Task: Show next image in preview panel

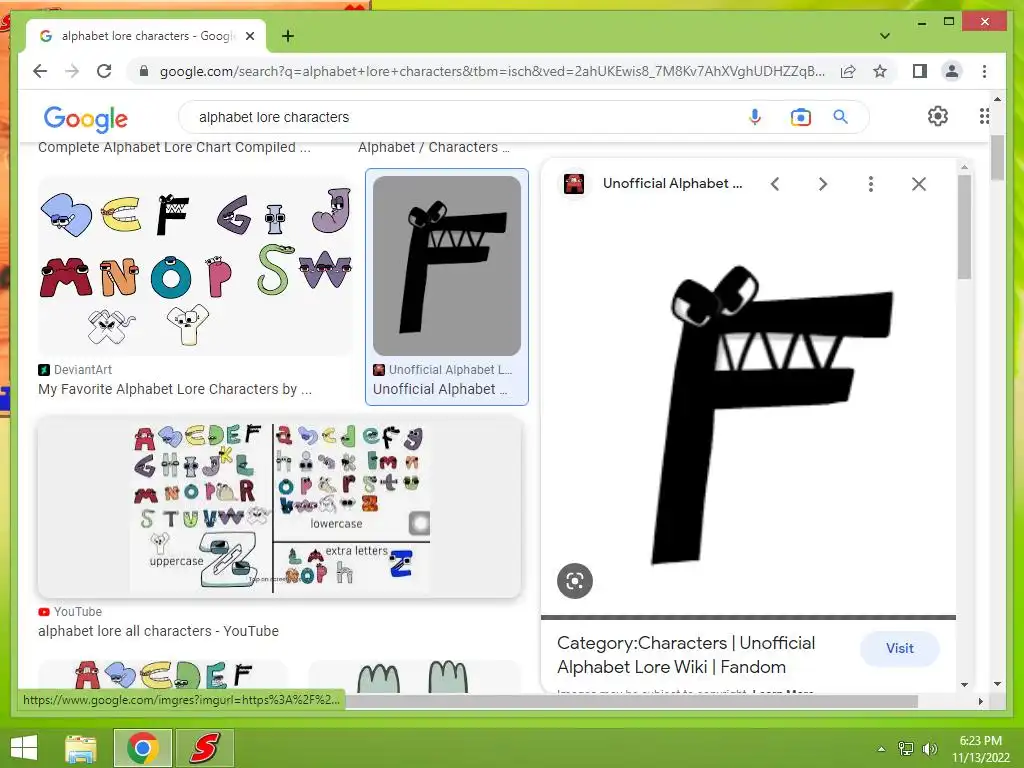Action: point(823,184)
